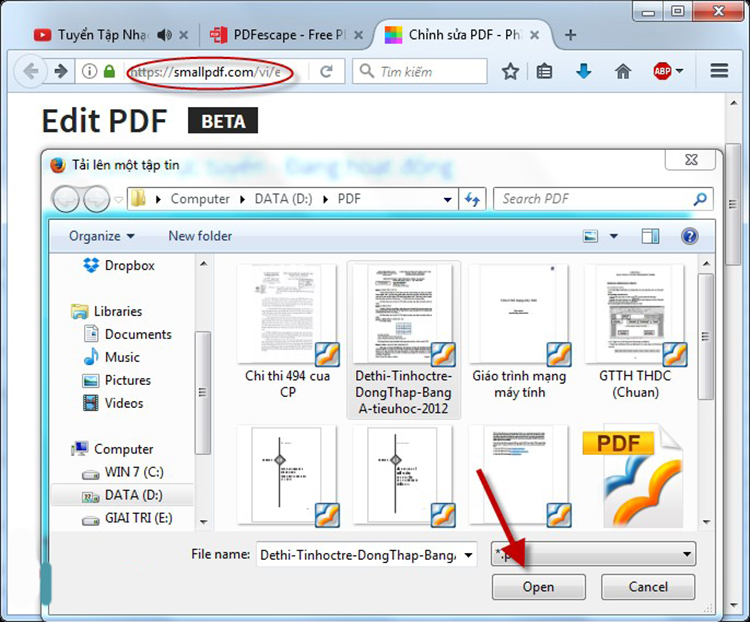The height and width of the screenshot is (622, 750).
Task: Open downloads with the blue arrow icon
Action: tap(583, 72)
